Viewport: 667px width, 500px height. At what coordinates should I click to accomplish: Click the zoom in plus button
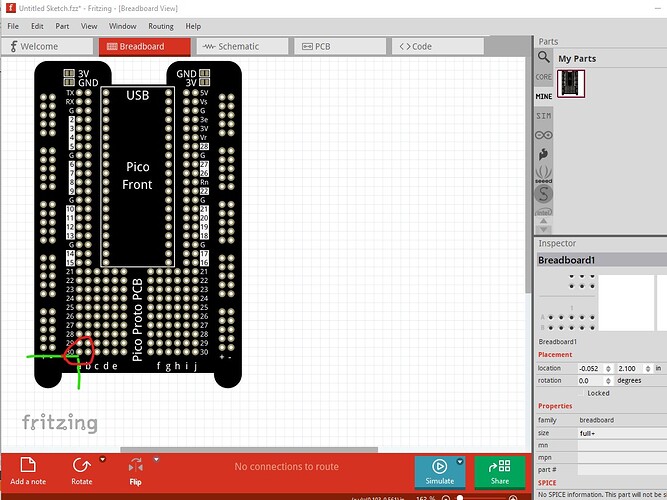tap(513, 497)
